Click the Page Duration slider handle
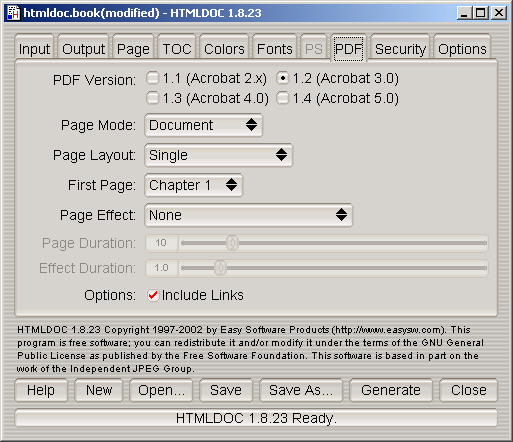 tap(232, 243)
